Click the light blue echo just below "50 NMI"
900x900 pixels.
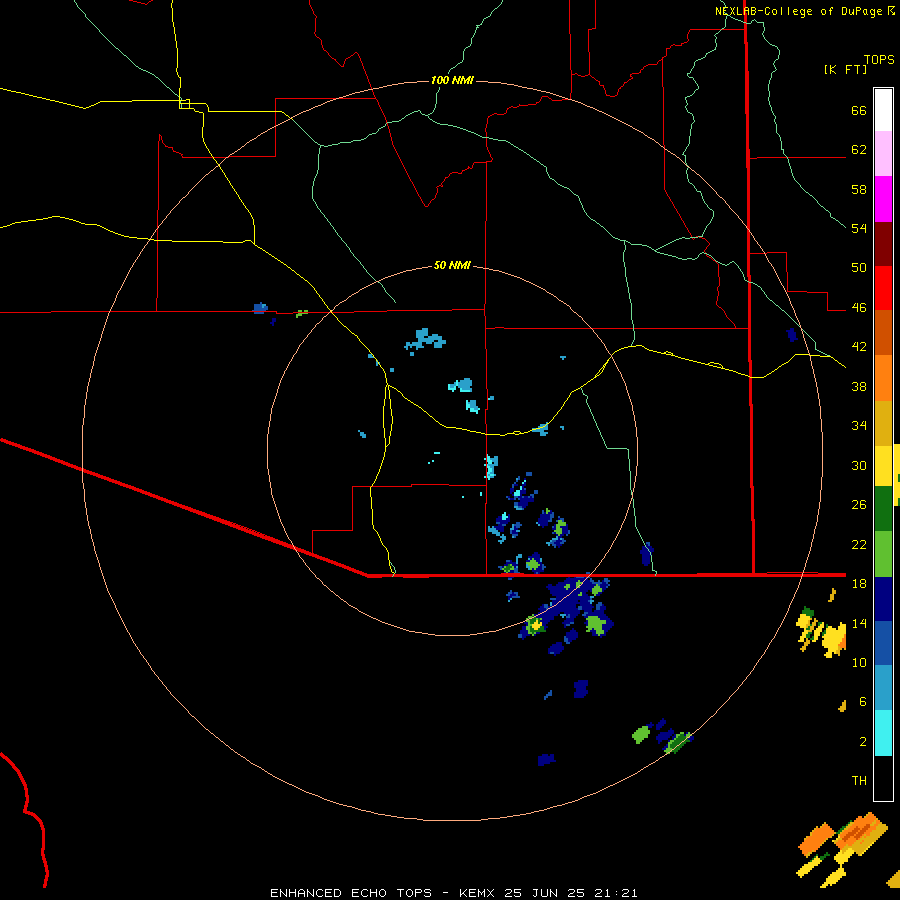tap(425, 340)
